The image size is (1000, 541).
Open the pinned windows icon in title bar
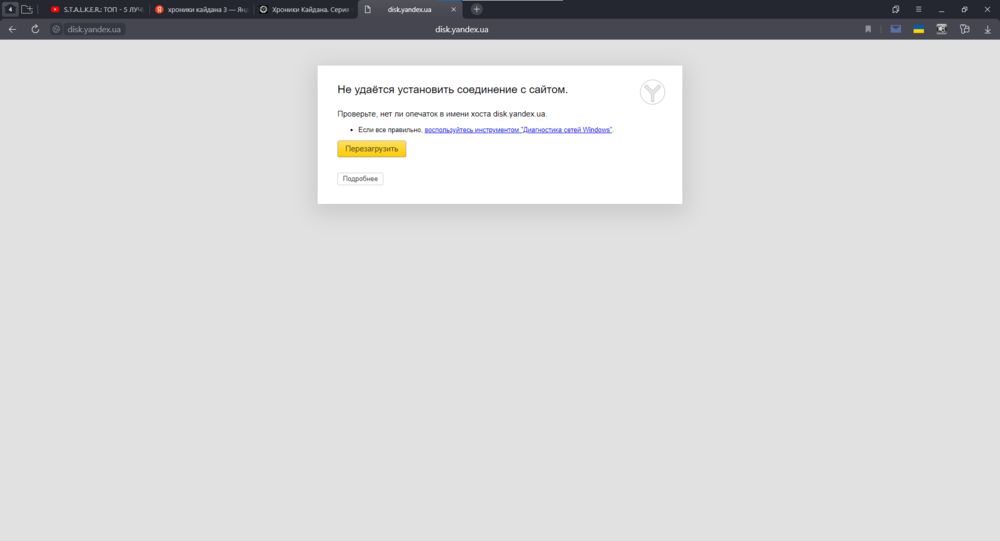tap(895, 10)
